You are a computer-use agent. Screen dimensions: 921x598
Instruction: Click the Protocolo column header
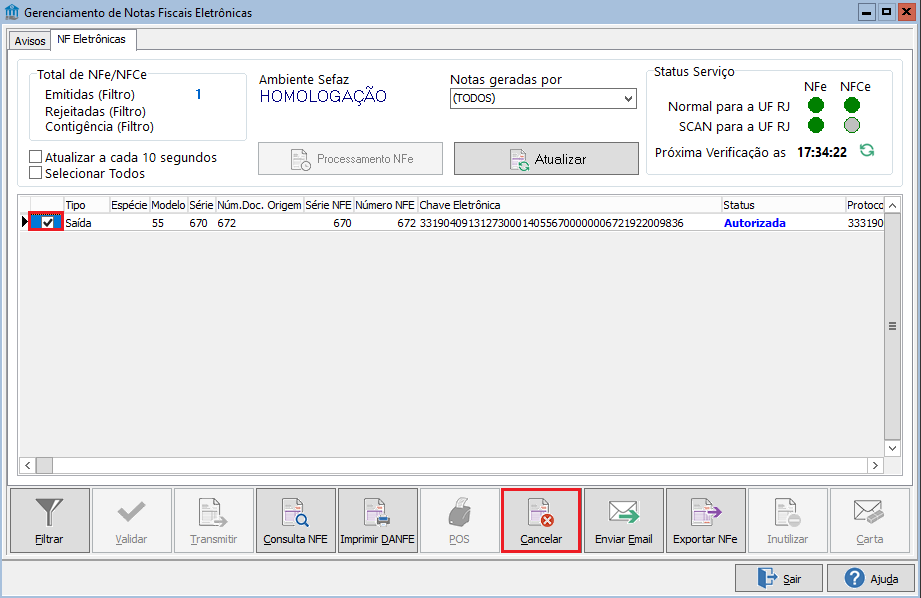tap(865, 205)
